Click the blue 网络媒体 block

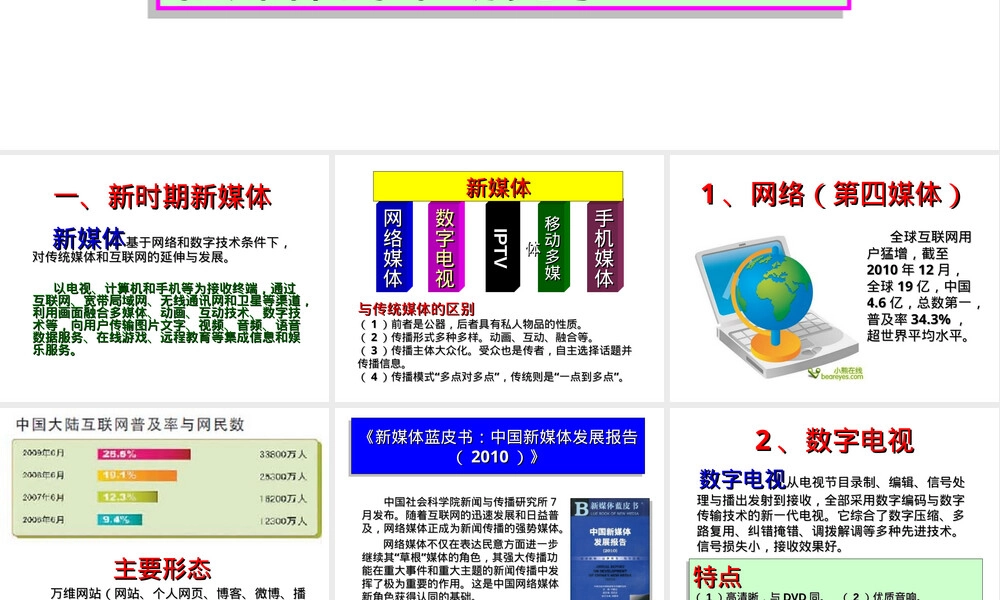tap(393, 247)
